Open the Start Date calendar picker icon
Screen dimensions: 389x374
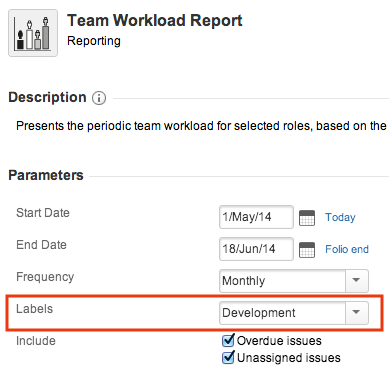(307, 218)
